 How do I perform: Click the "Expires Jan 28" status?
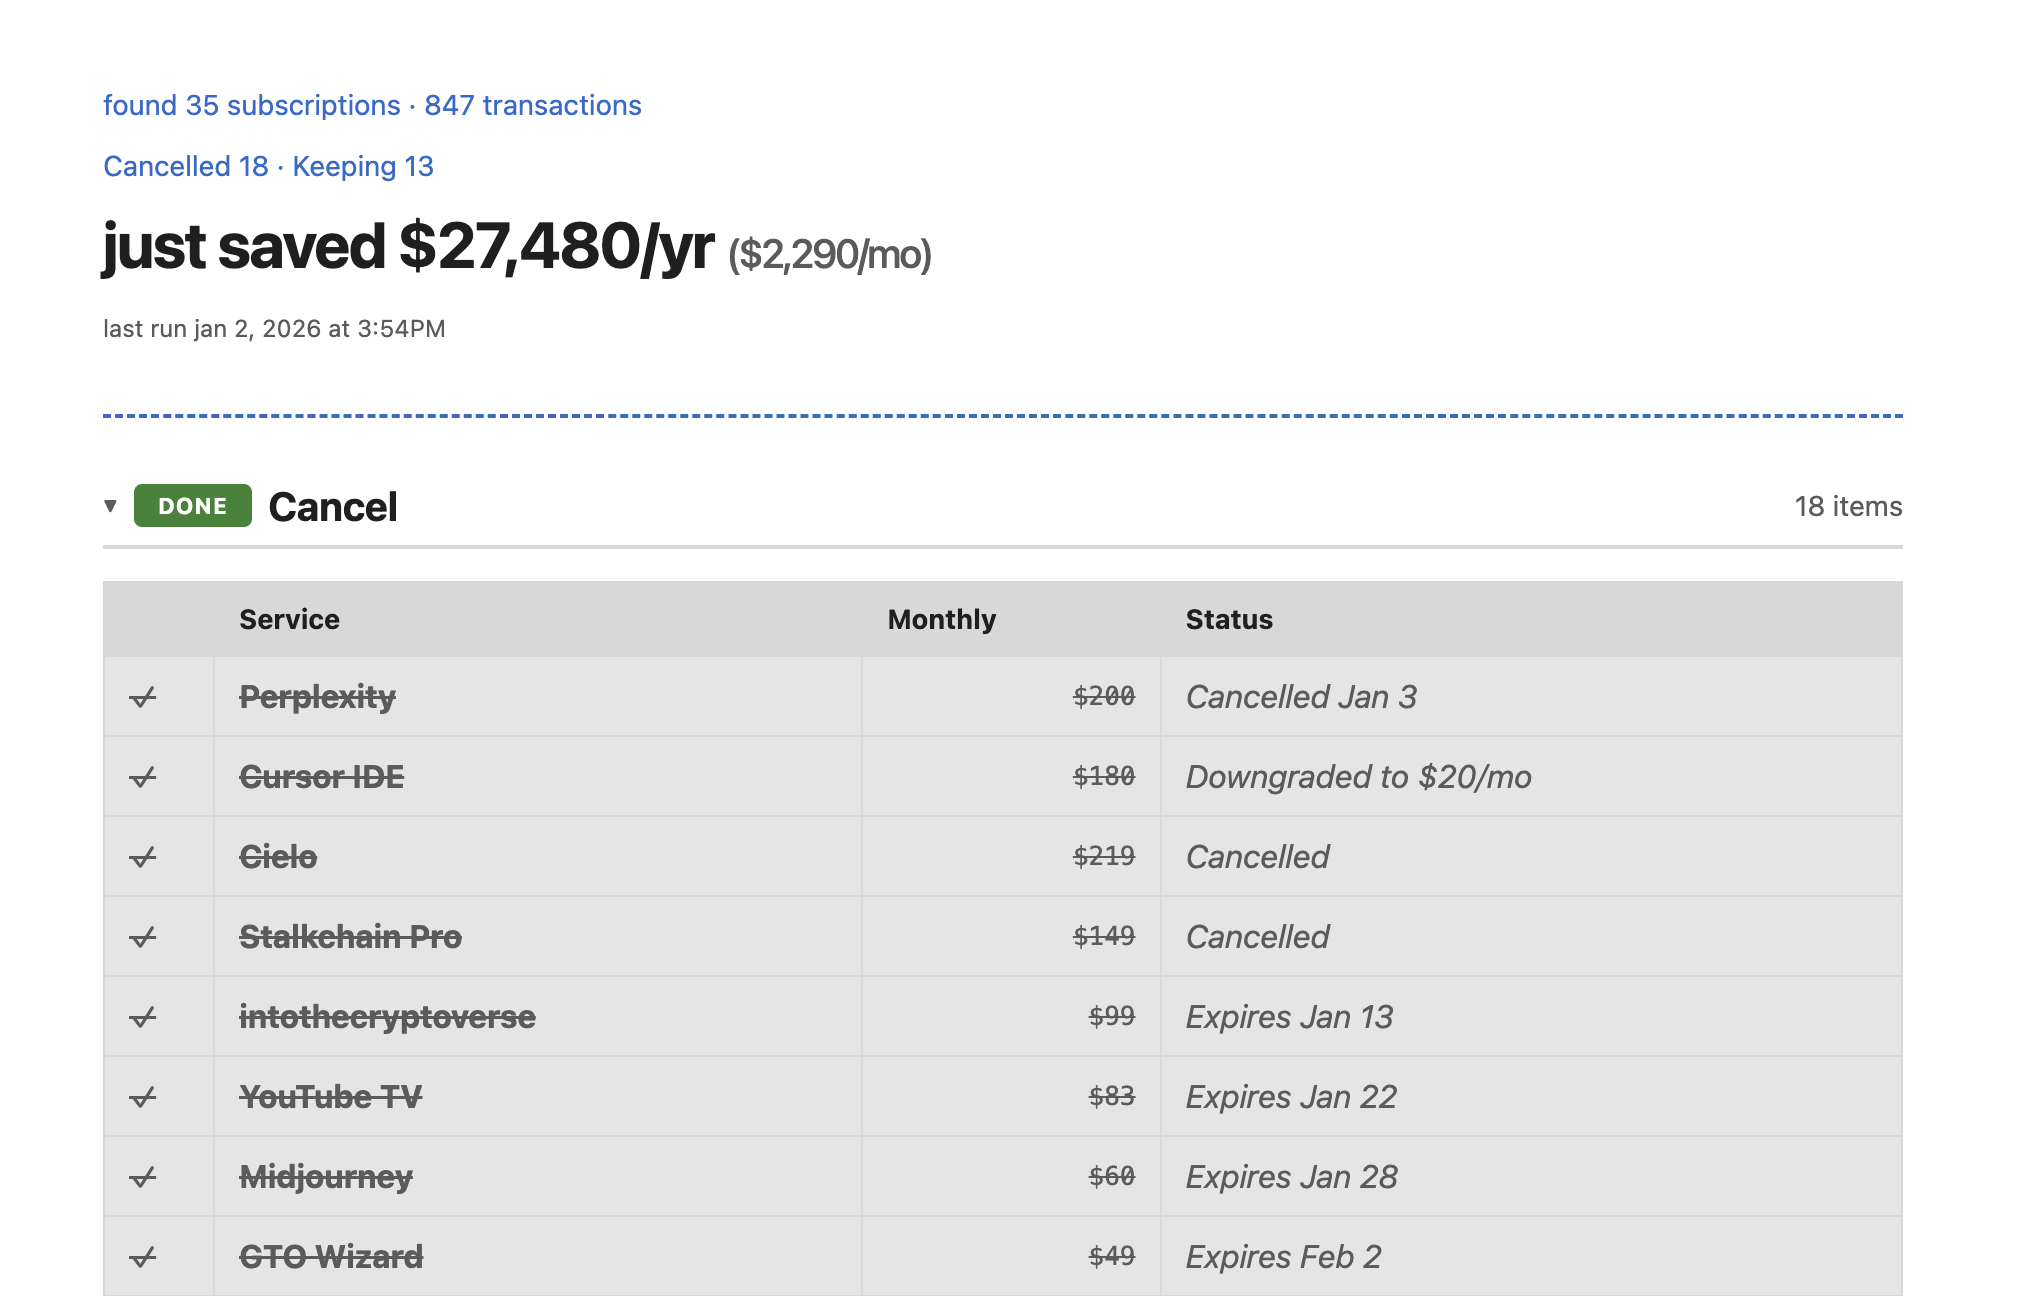(1292, 1177)
